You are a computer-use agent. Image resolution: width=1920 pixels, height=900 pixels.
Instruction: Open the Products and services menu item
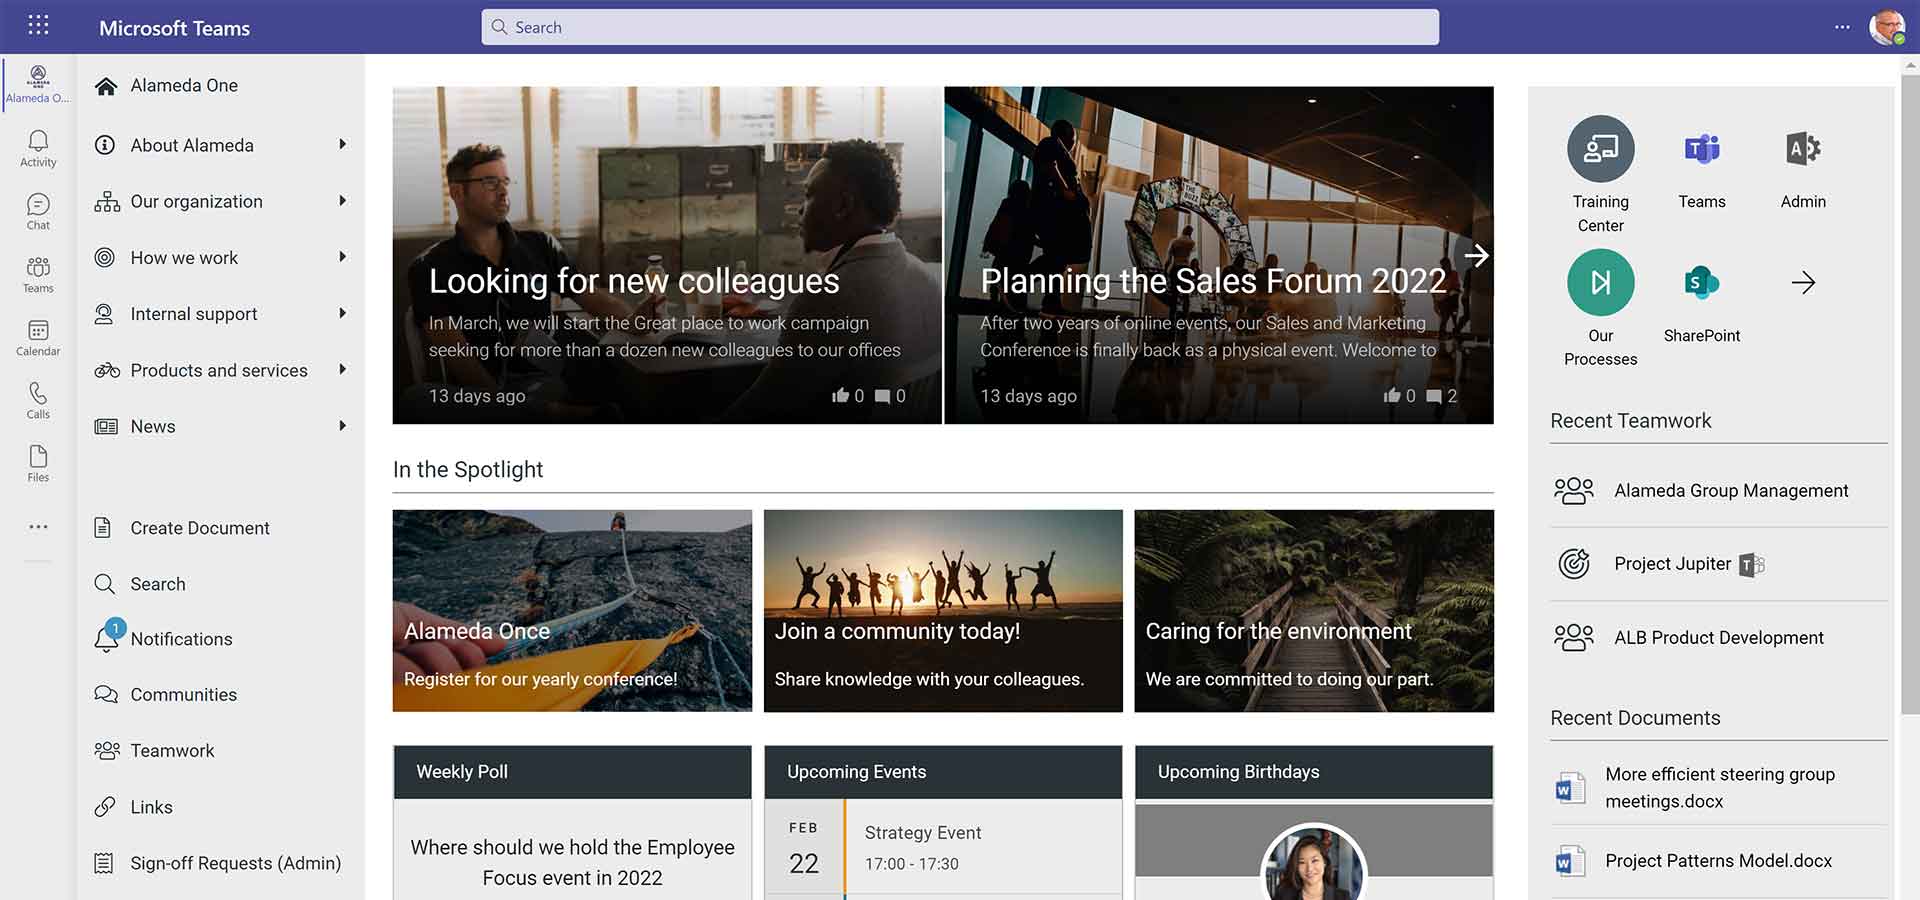pos(219,370)
